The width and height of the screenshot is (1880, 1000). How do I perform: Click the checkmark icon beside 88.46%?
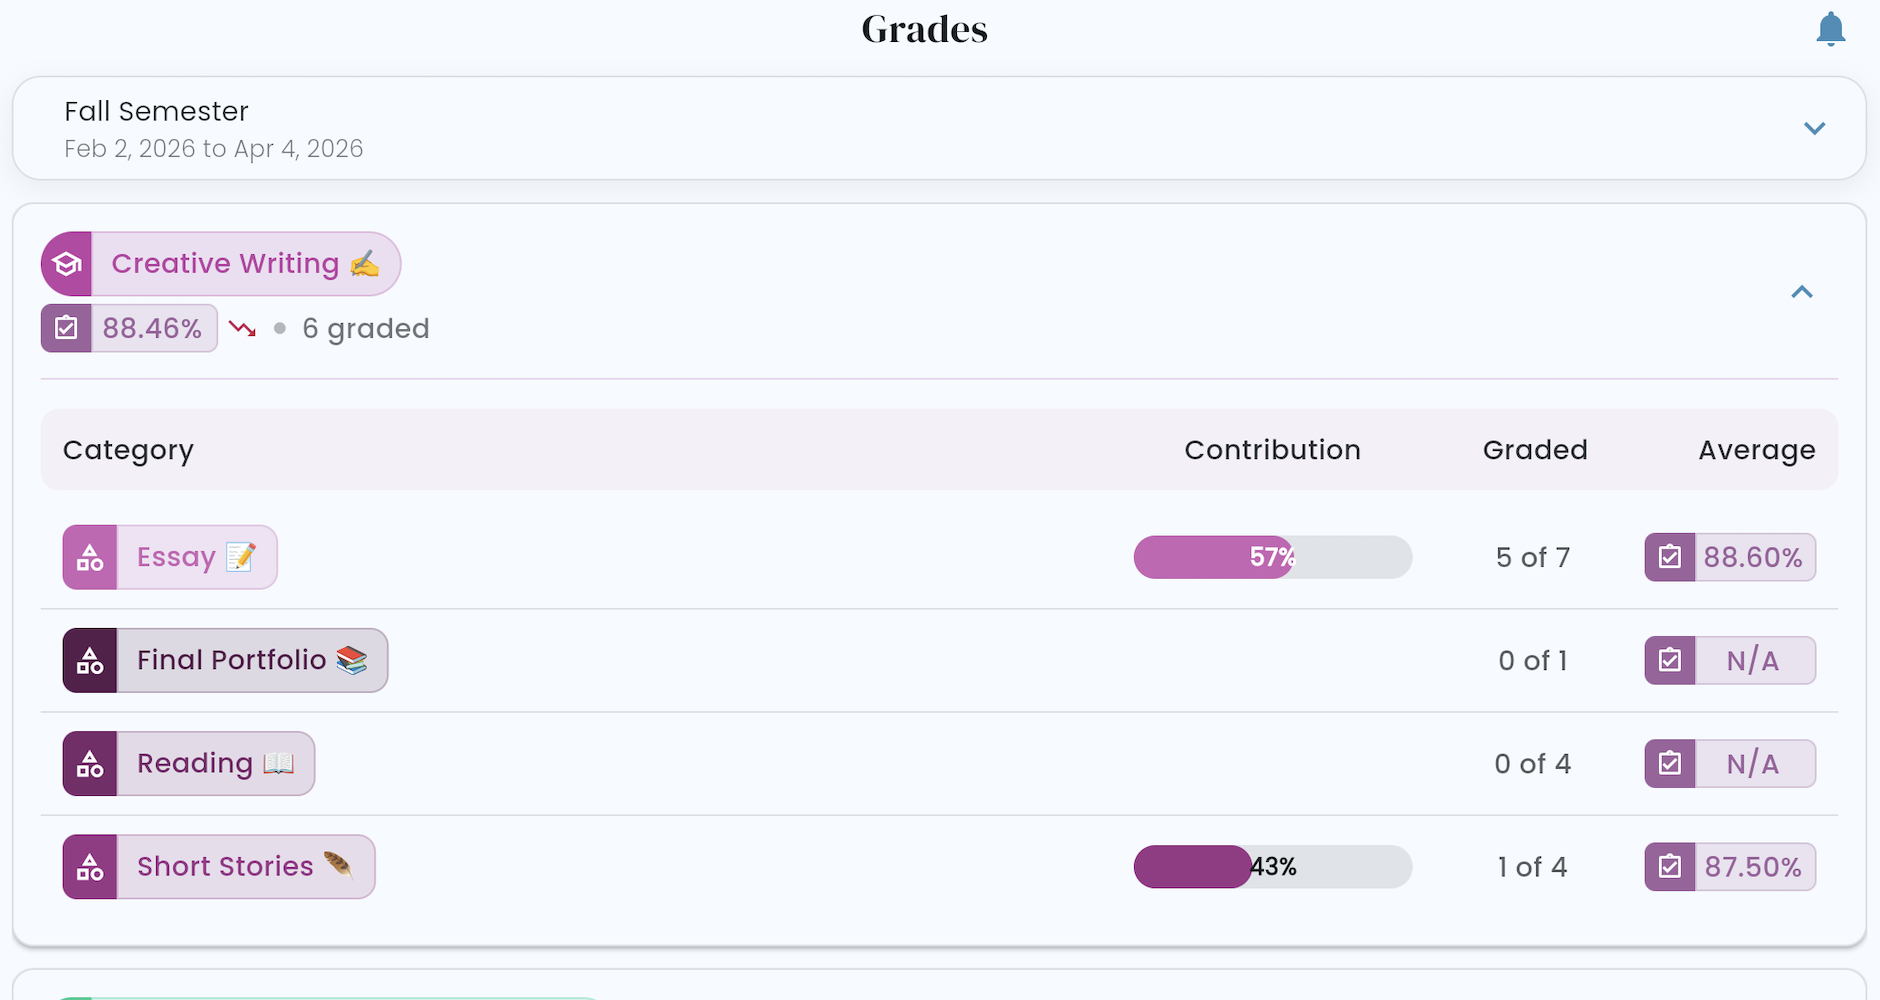(66, 328)
